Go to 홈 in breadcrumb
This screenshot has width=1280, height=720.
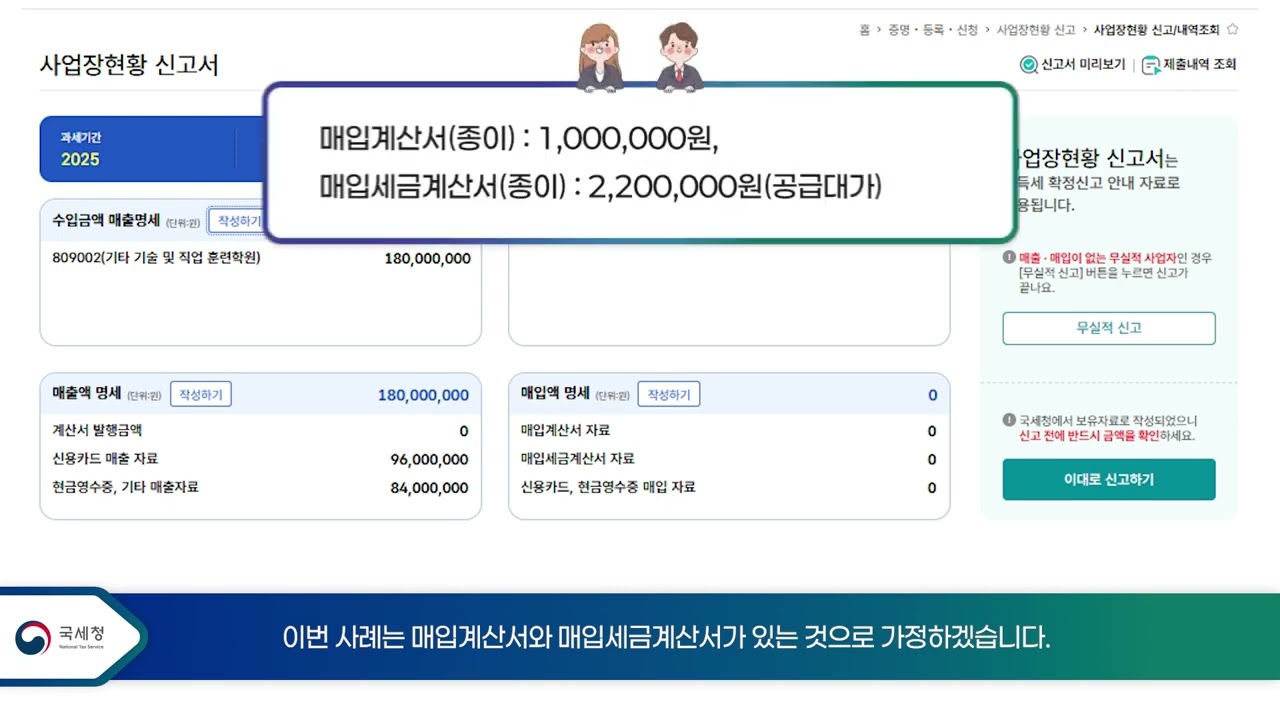coord(864,30)
